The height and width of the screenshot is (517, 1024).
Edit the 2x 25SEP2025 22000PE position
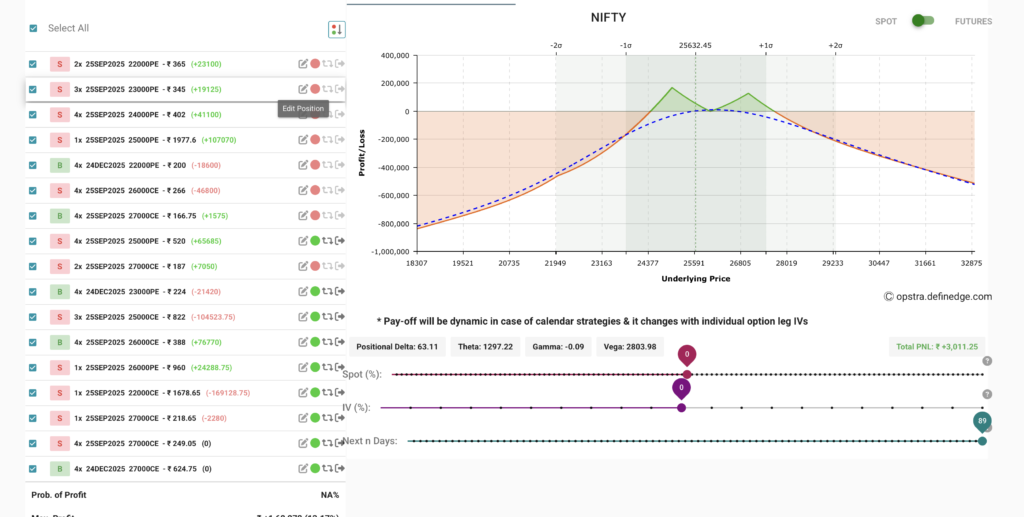click(303, 64)
